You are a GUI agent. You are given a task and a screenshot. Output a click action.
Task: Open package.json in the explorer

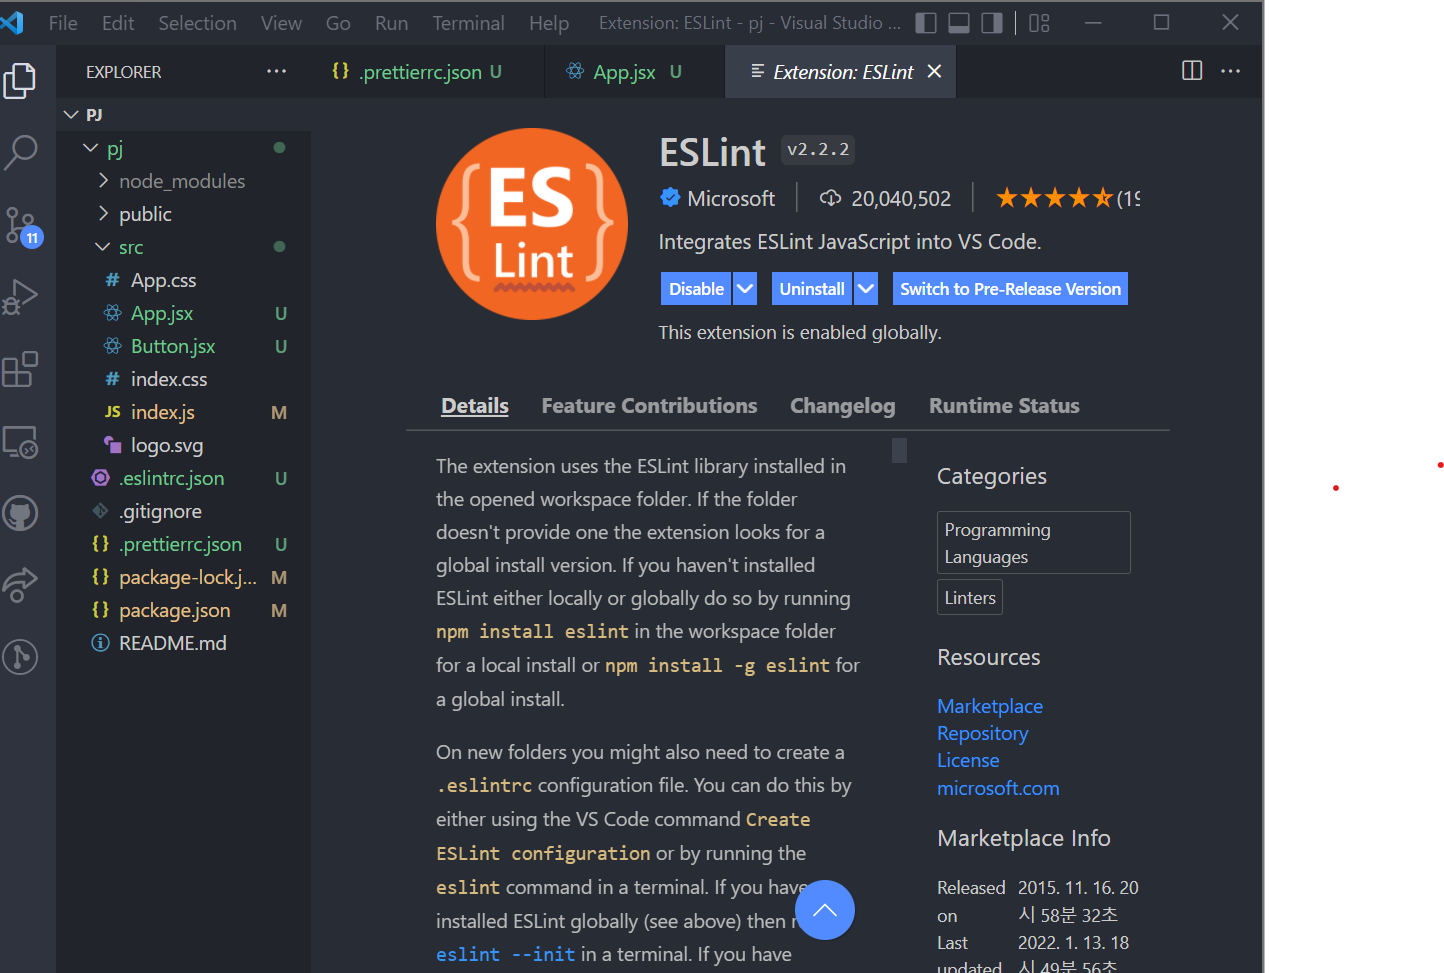pos(183,610)
